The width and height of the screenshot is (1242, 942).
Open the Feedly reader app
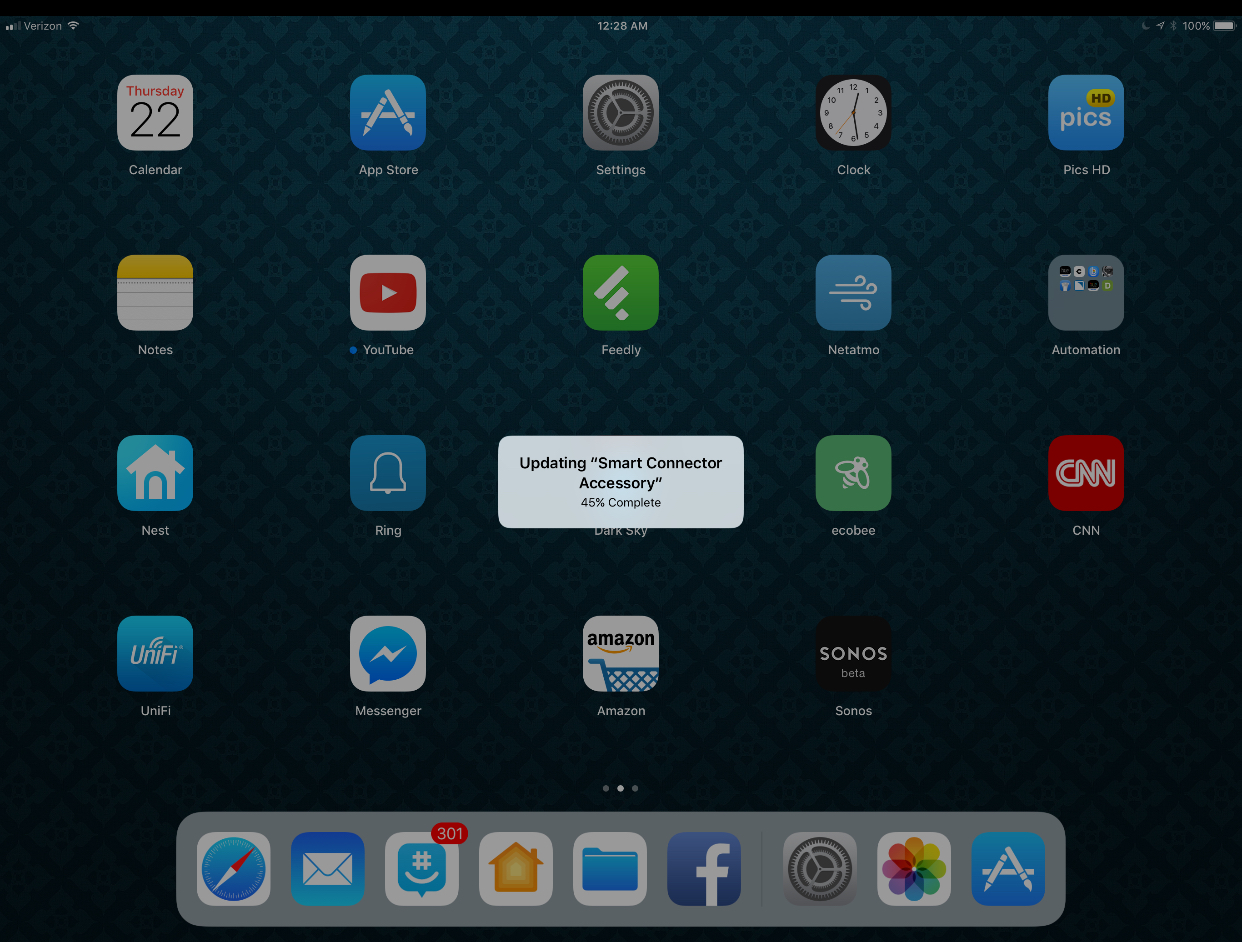coord(621,293)
